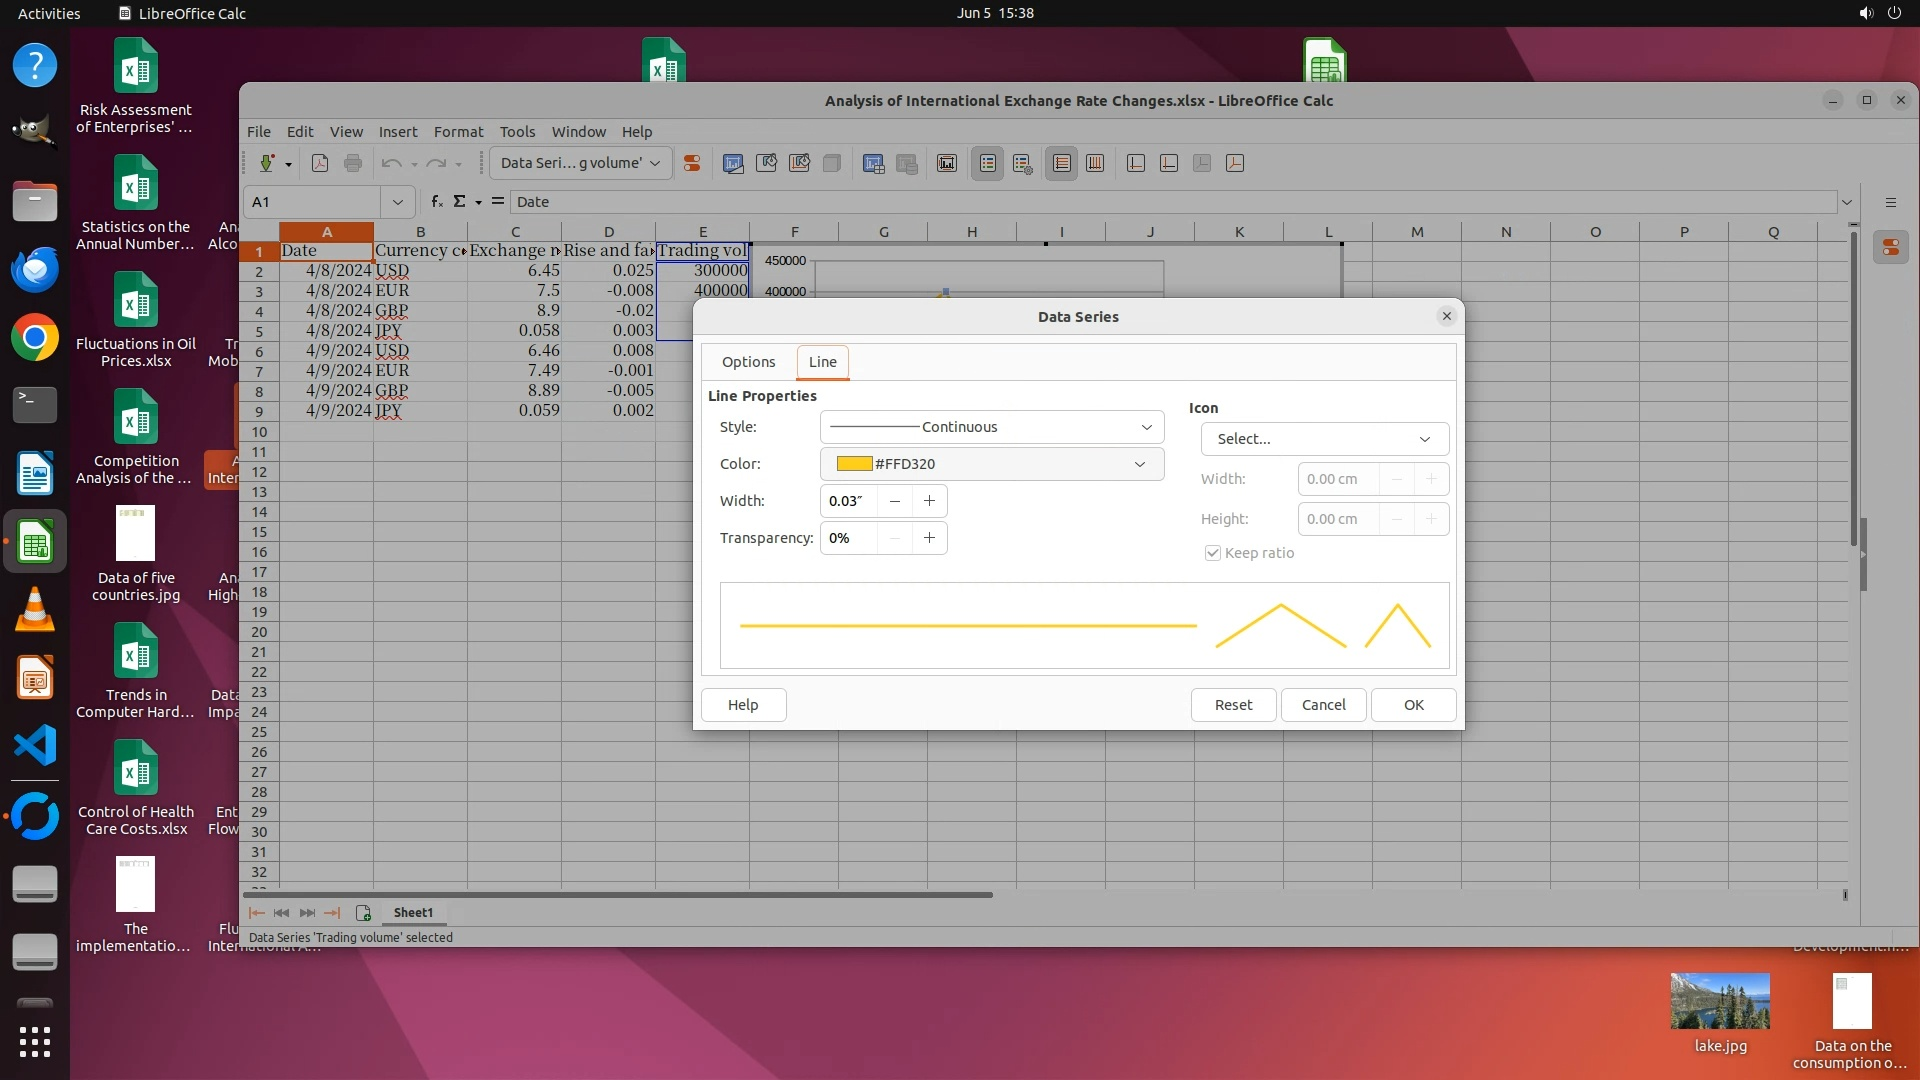This screenshot has width=1920, height=1080.
Task: Increase line Width with plus button
Action: click(x=929, y=501)
